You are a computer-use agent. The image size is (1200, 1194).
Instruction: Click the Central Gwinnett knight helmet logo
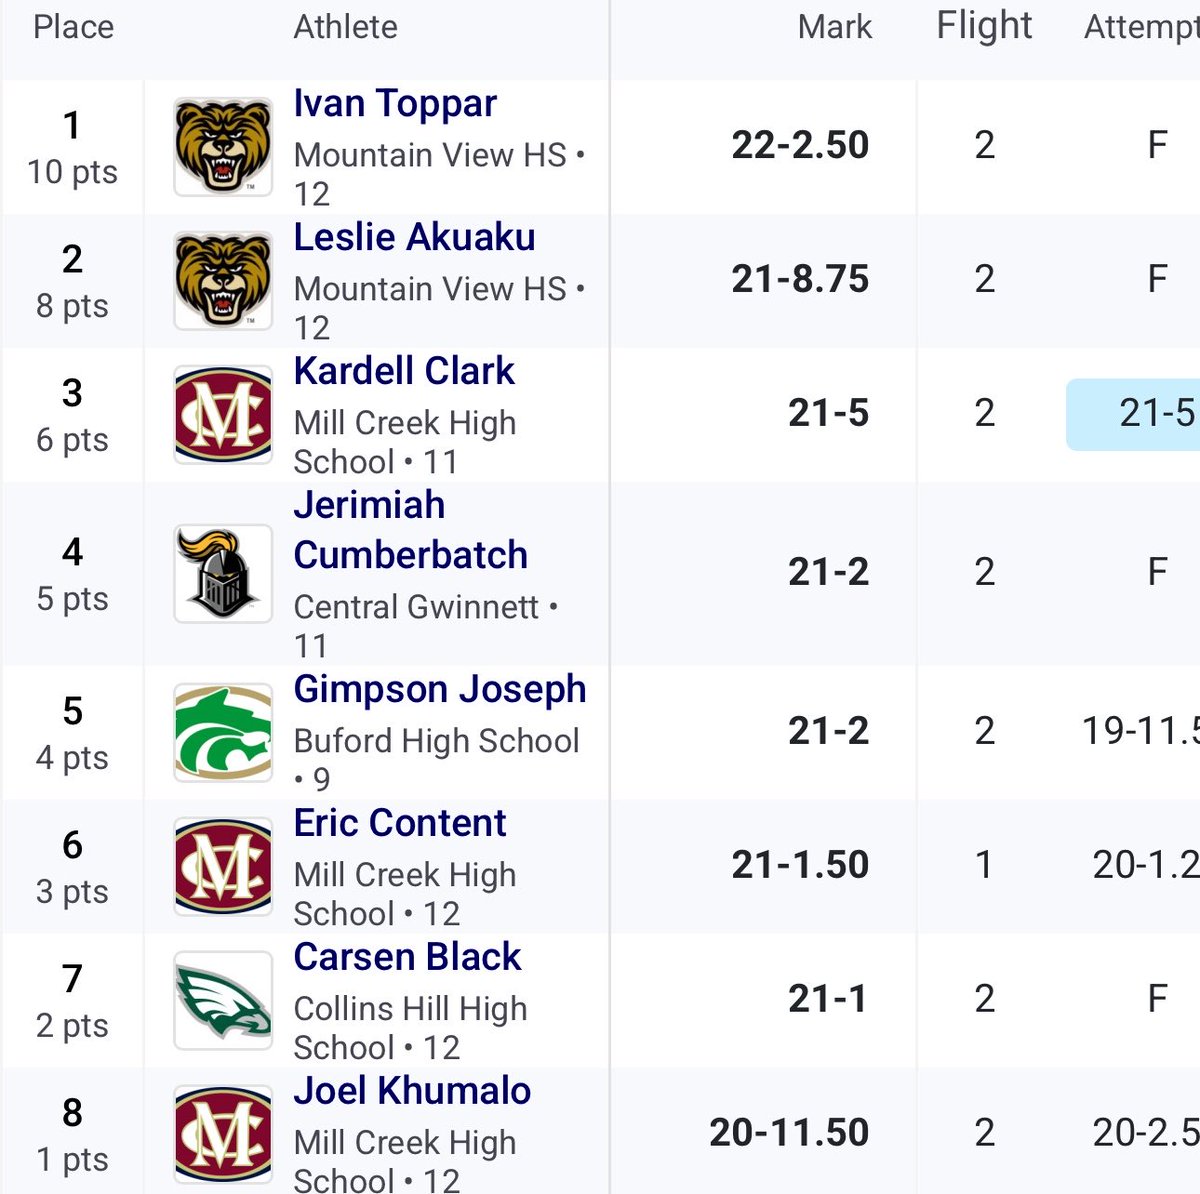coord(223,573)
